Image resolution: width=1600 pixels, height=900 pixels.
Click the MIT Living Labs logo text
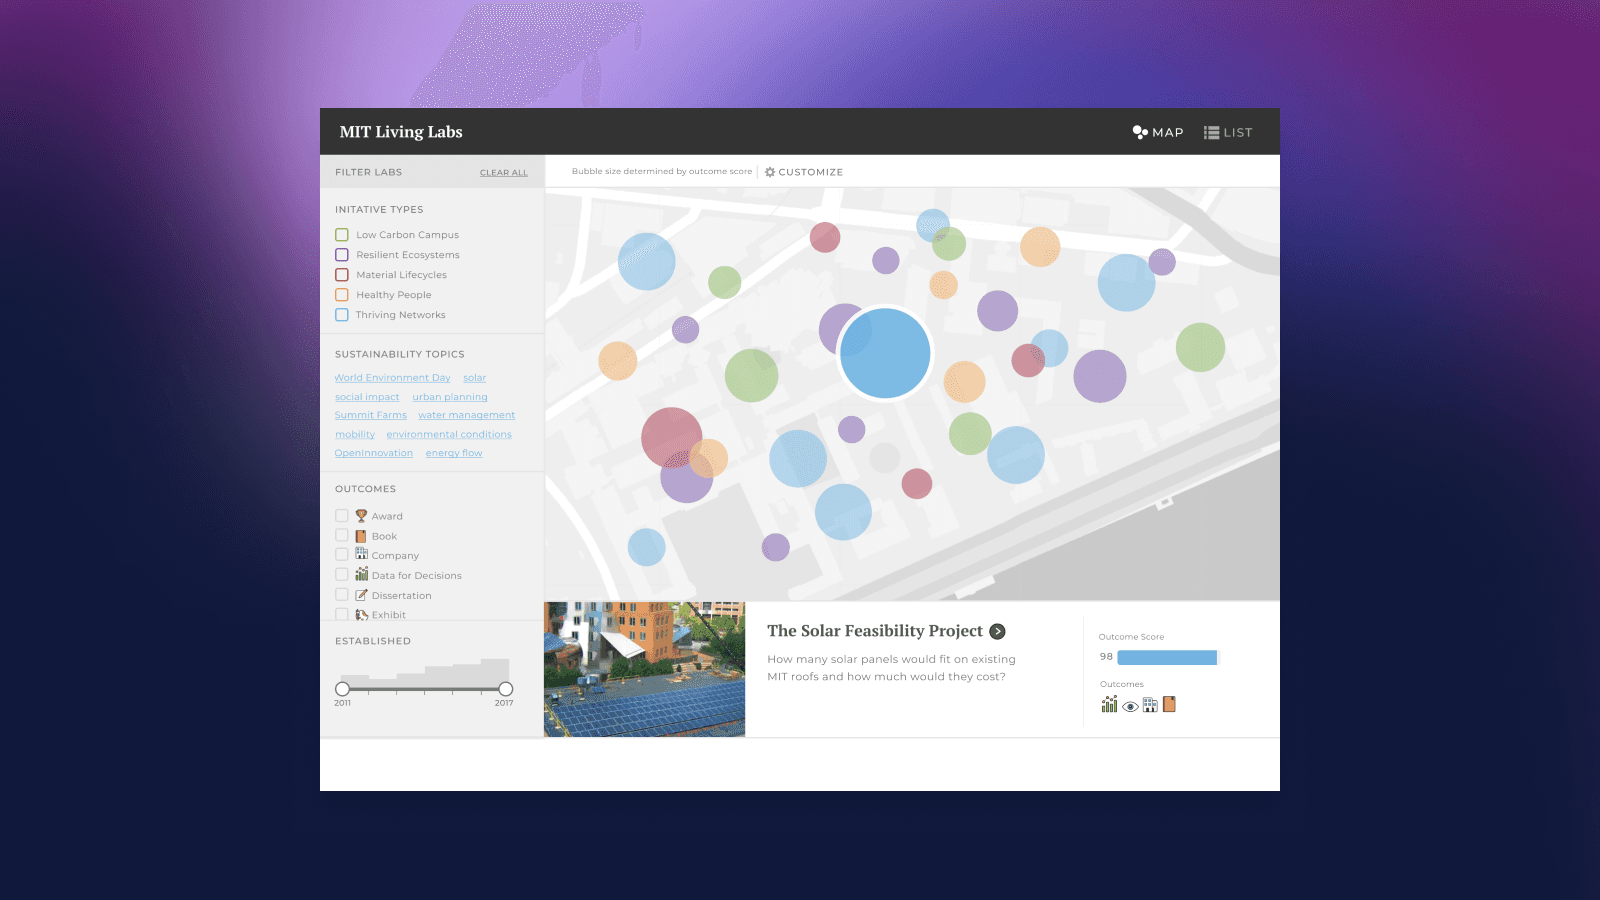pos(401,132)
